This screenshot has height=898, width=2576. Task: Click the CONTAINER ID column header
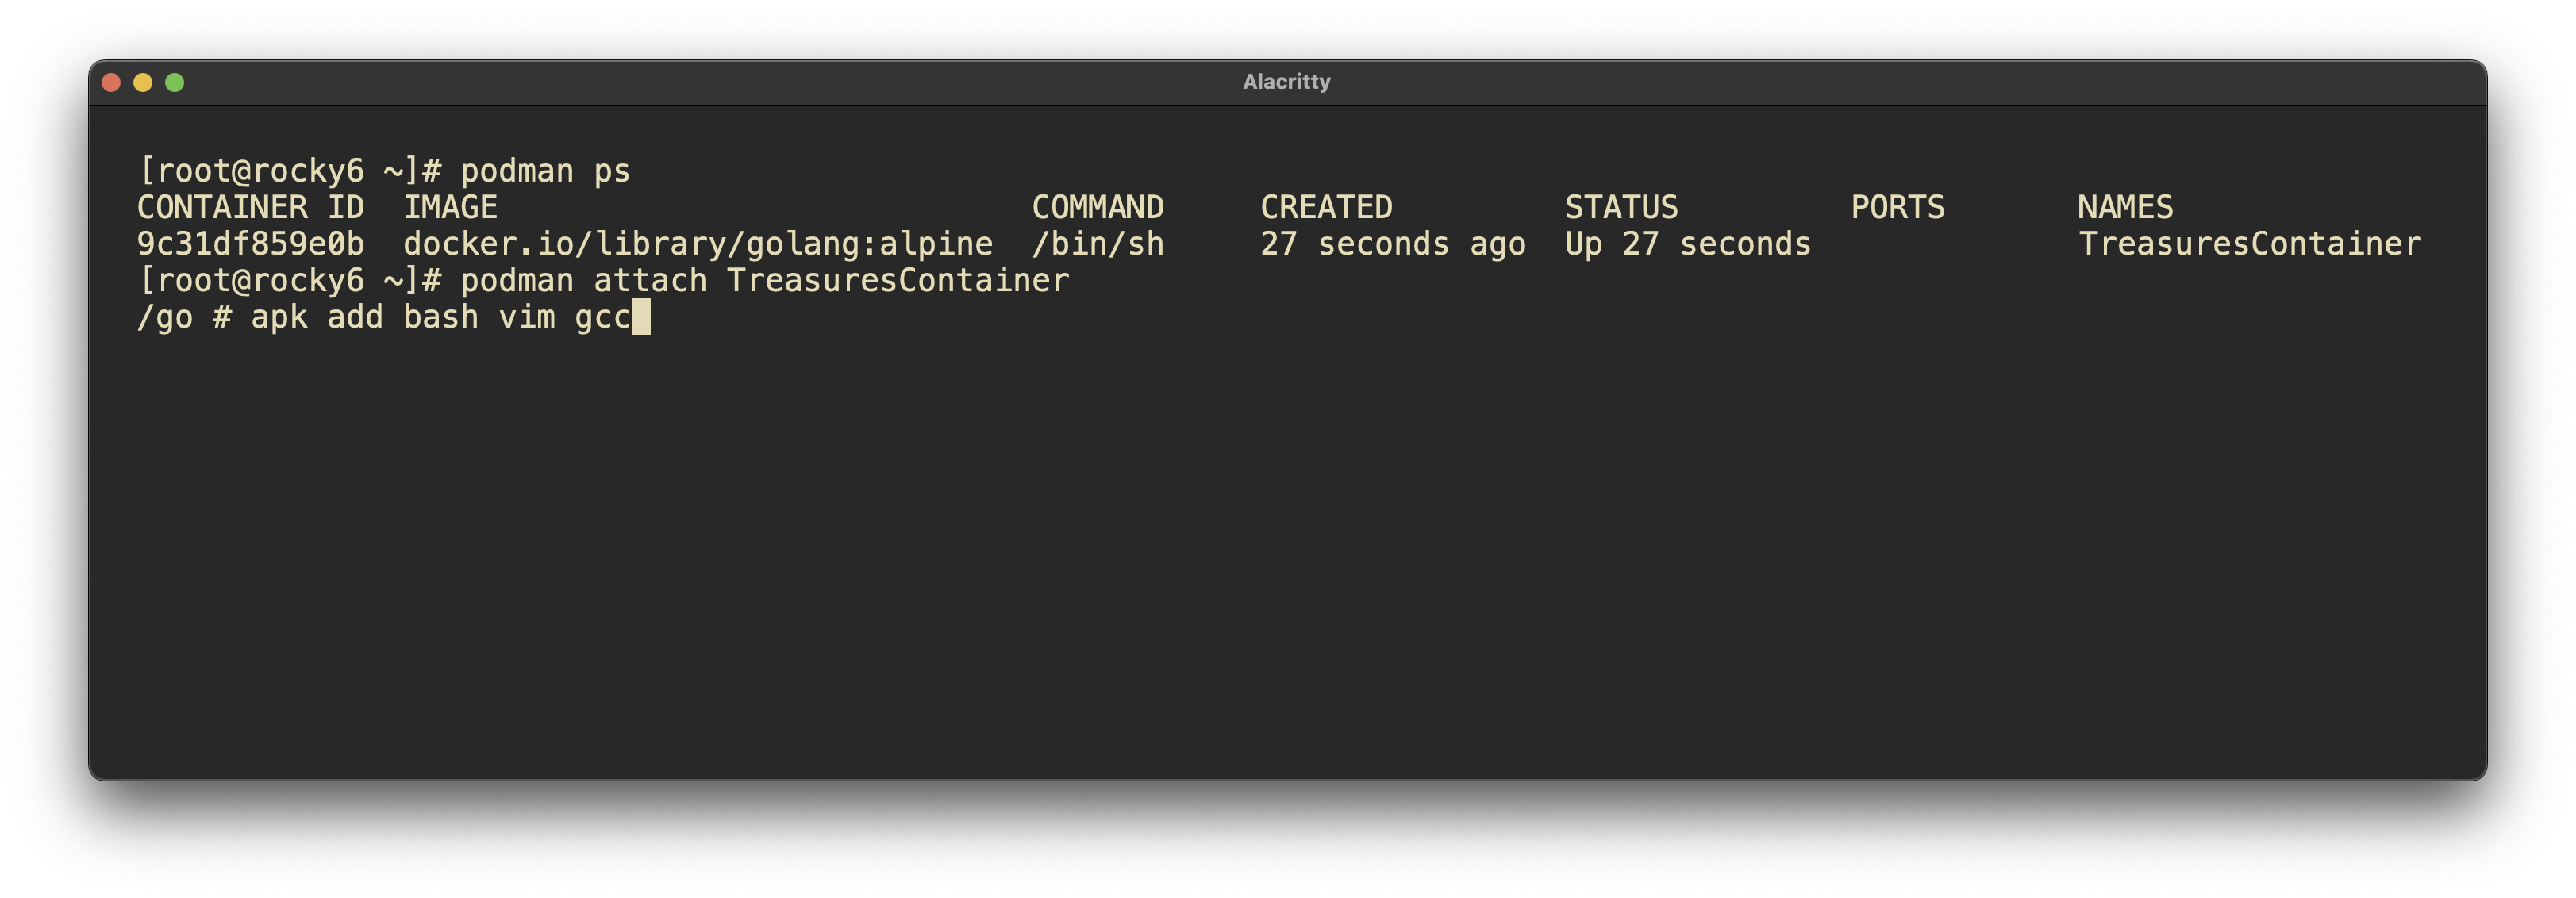point(250,207)
